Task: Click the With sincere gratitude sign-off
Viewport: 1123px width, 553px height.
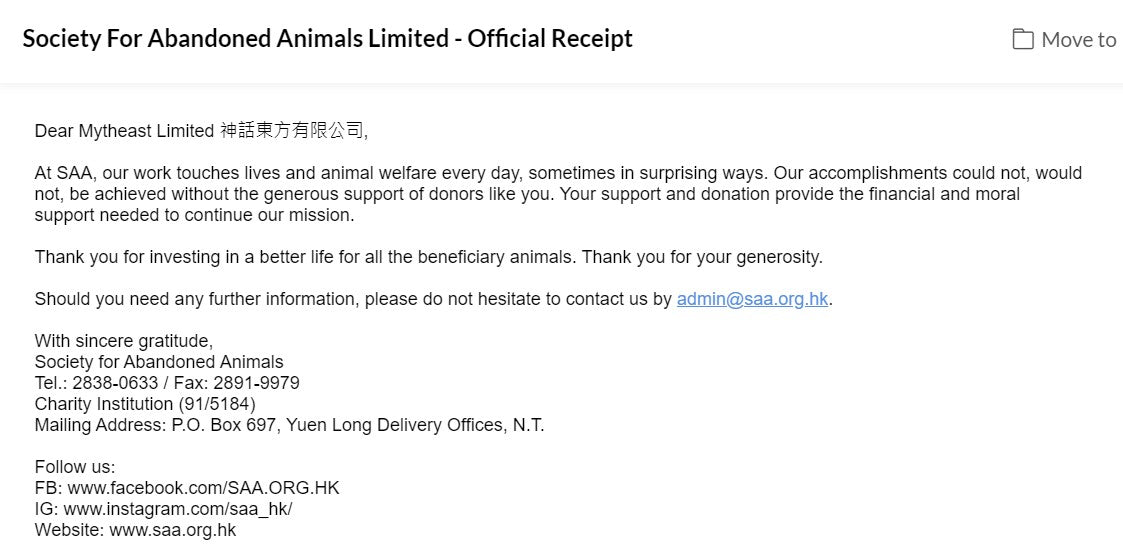Action: [124, 341]
